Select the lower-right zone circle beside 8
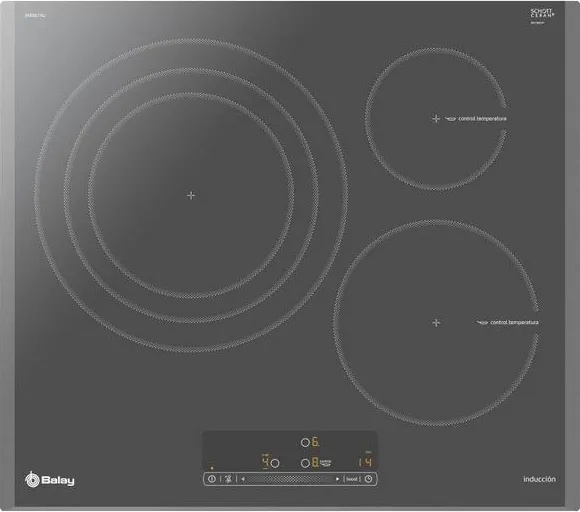580x512 pixels. coord(305,463)
